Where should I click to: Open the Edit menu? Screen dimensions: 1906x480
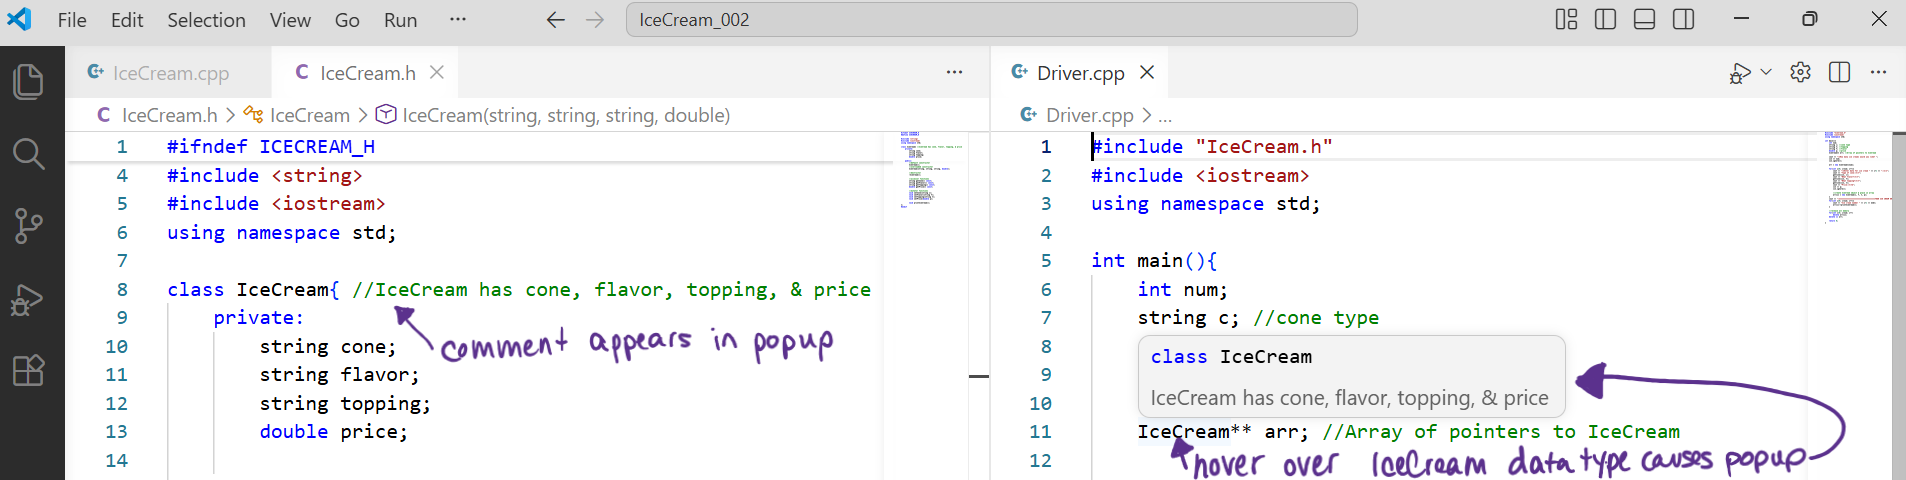(127, 20)
